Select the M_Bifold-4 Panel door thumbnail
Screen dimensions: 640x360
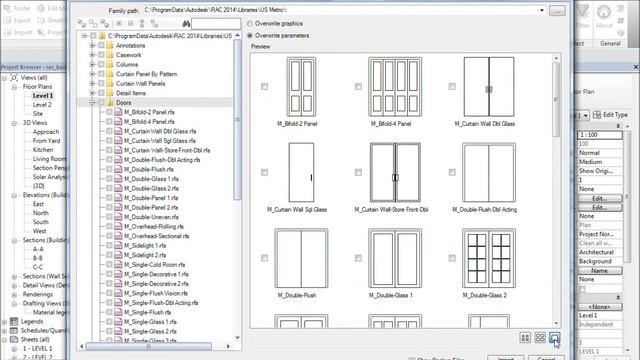coord(395,87)
